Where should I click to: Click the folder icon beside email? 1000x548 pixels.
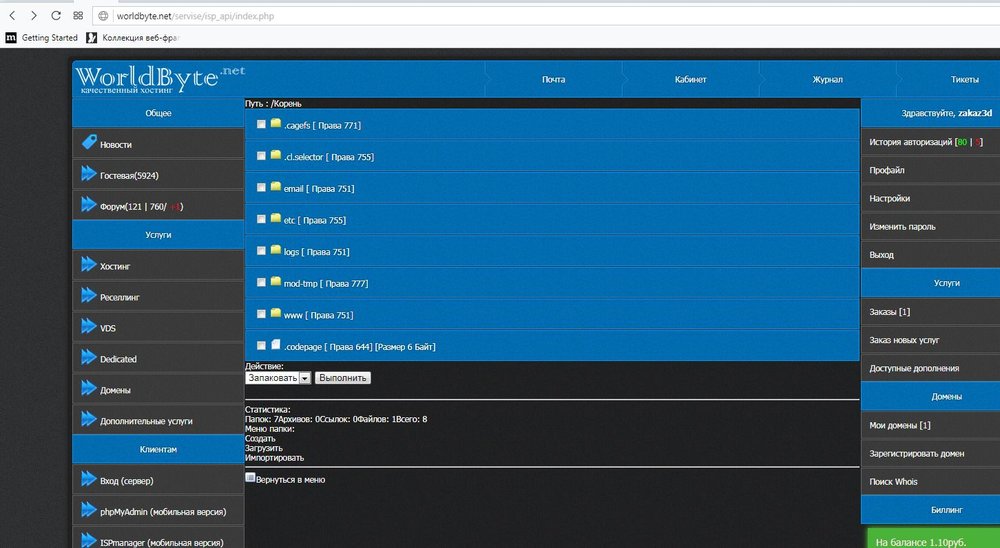pos(275,187)
